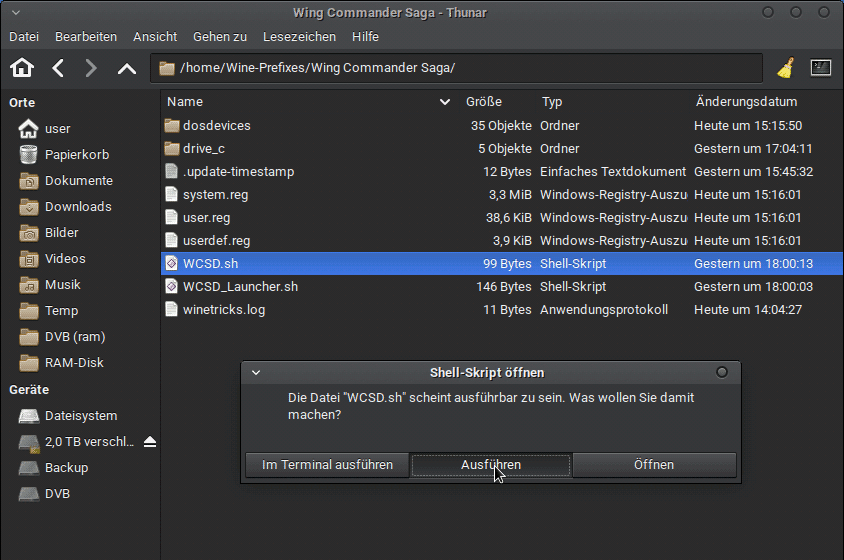This screenshot has height=560, width=844.
Task: Go to the home folder via house icon
Action: click(x=22, y=68)
